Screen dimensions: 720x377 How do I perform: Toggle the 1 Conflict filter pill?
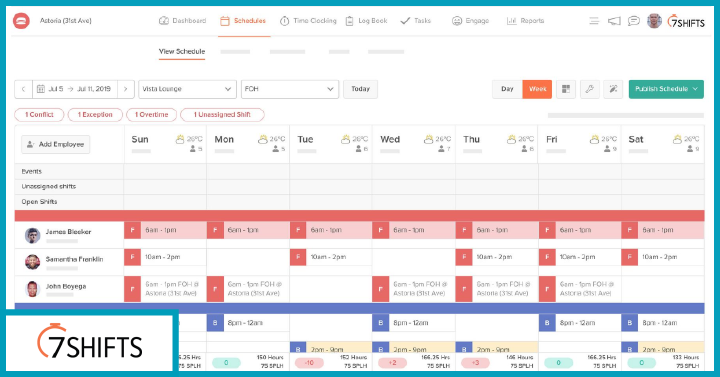tap(39, 115)
